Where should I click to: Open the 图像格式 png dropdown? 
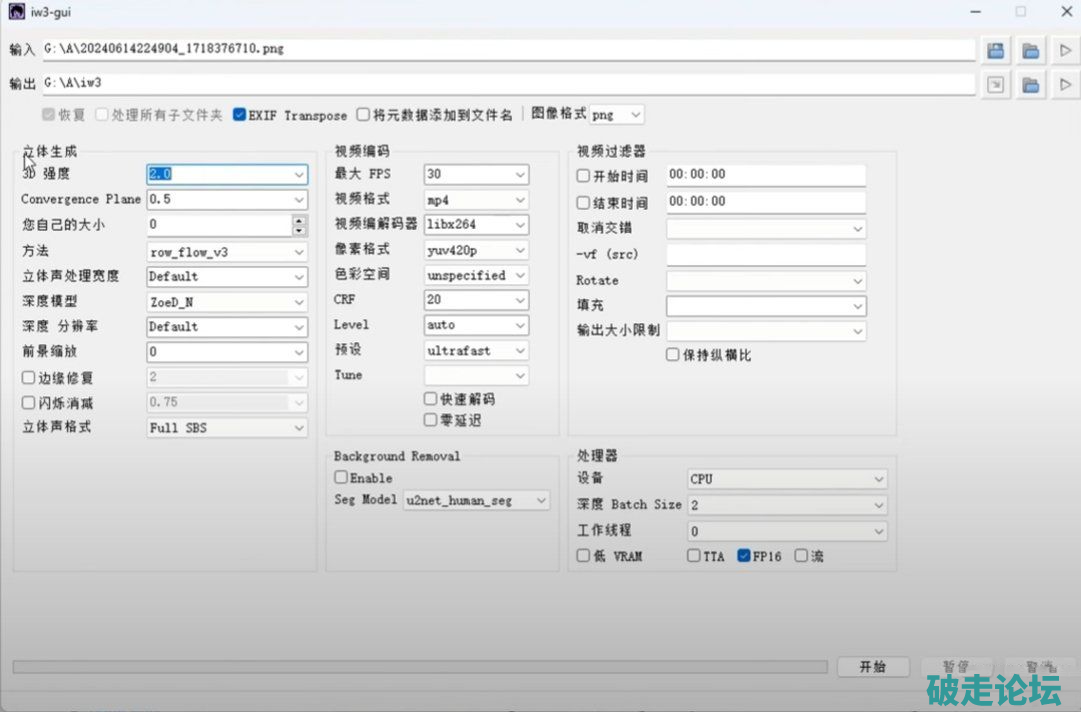click(617, 115)
